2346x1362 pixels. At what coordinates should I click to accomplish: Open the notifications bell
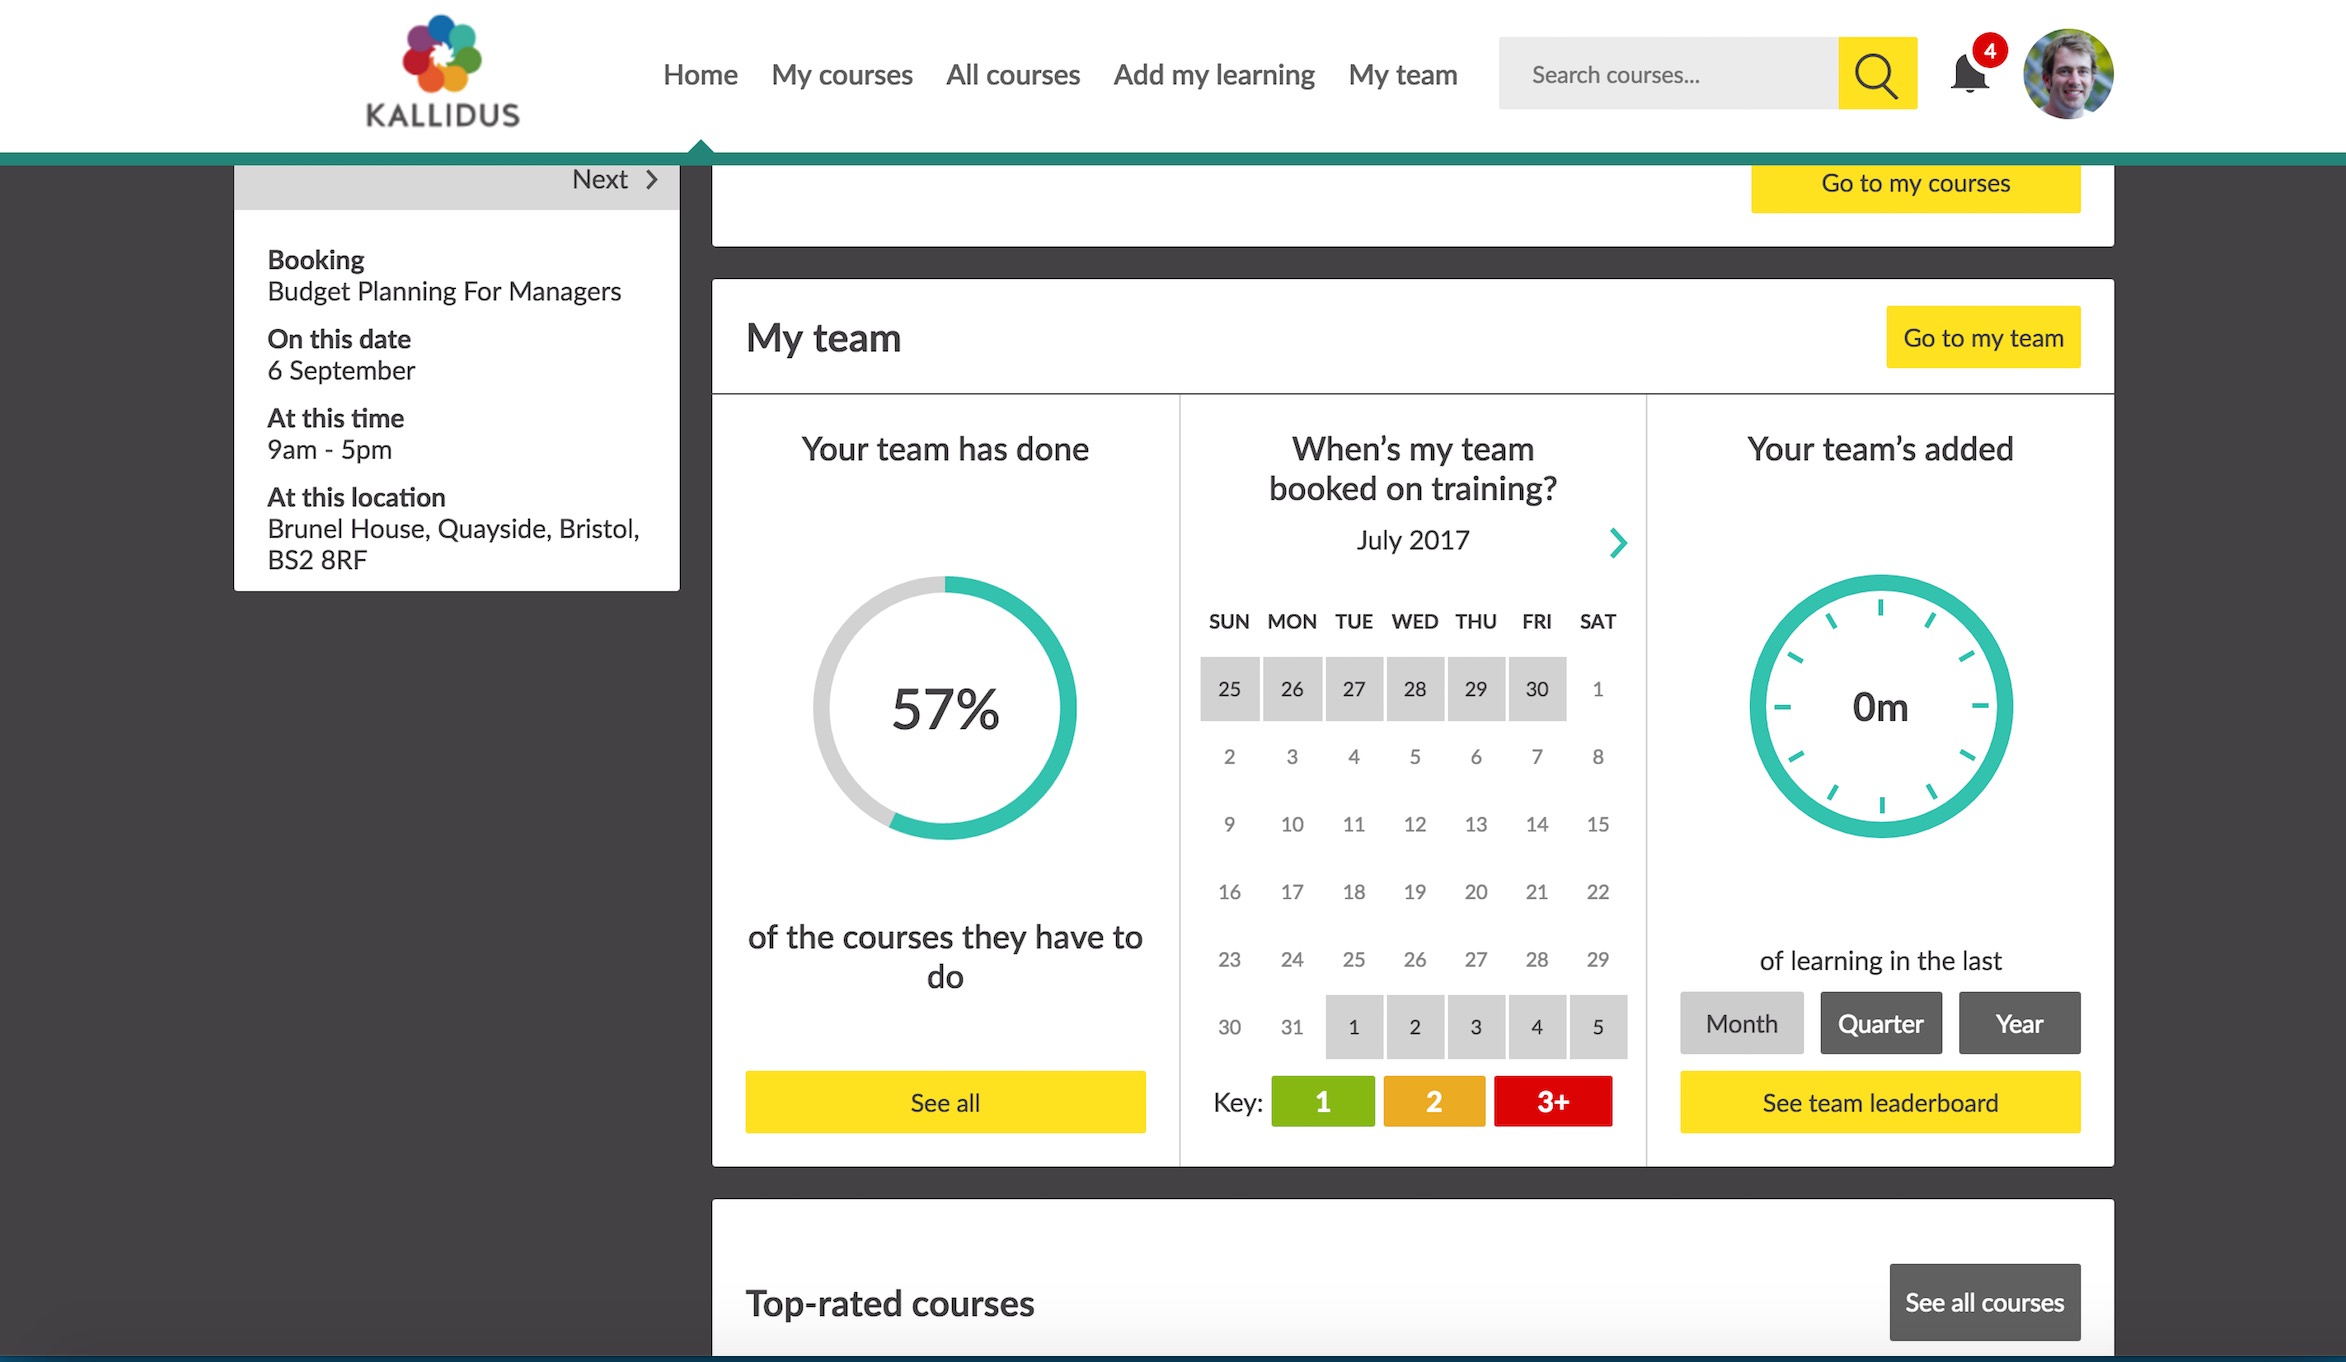[x=1968, y=74]
